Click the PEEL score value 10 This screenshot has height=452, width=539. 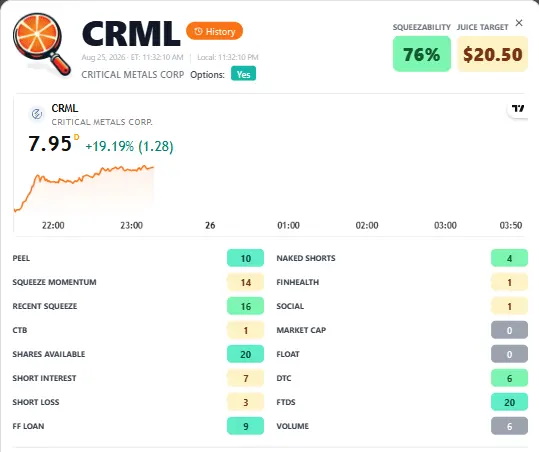click(245, 258)
